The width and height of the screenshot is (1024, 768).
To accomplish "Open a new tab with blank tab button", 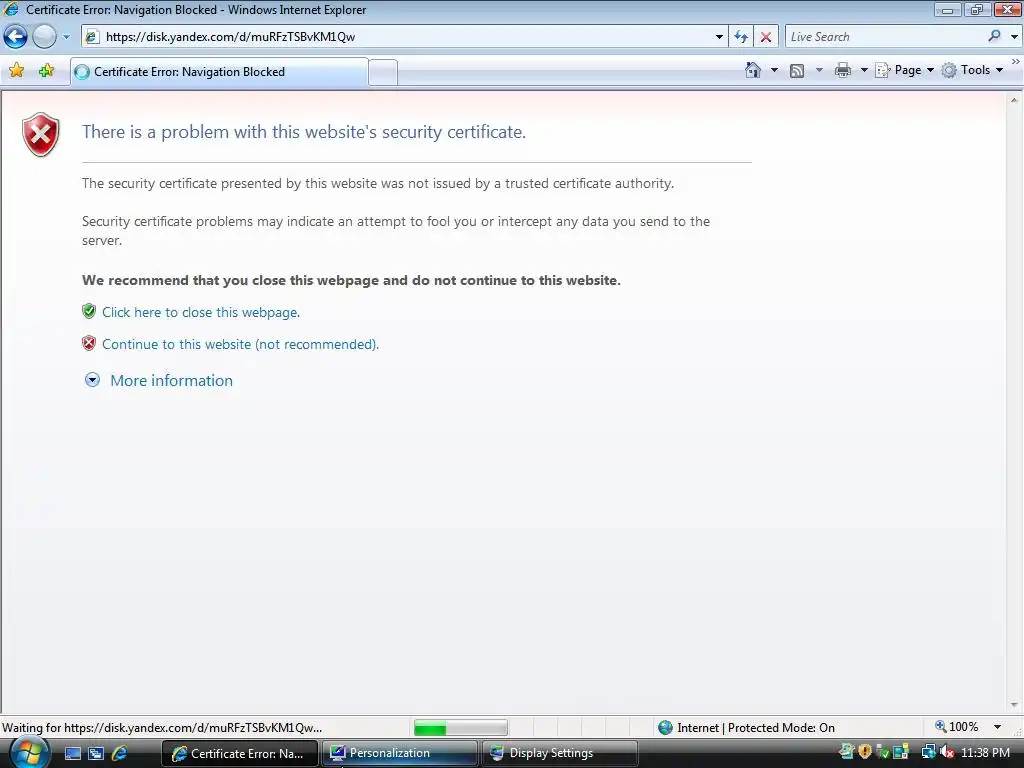I will click(383, 72).
